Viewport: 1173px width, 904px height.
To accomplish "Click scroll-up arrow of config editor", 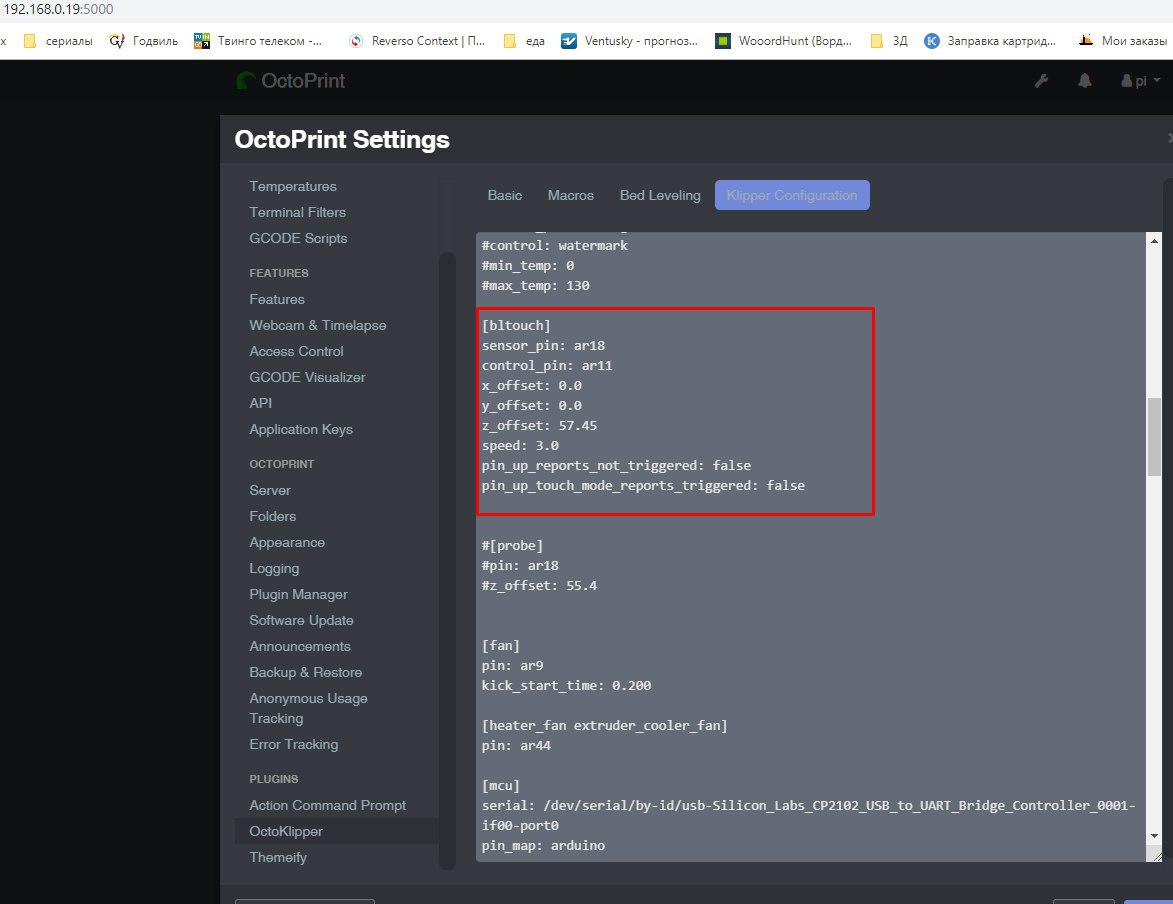I will coord(1154,241).
